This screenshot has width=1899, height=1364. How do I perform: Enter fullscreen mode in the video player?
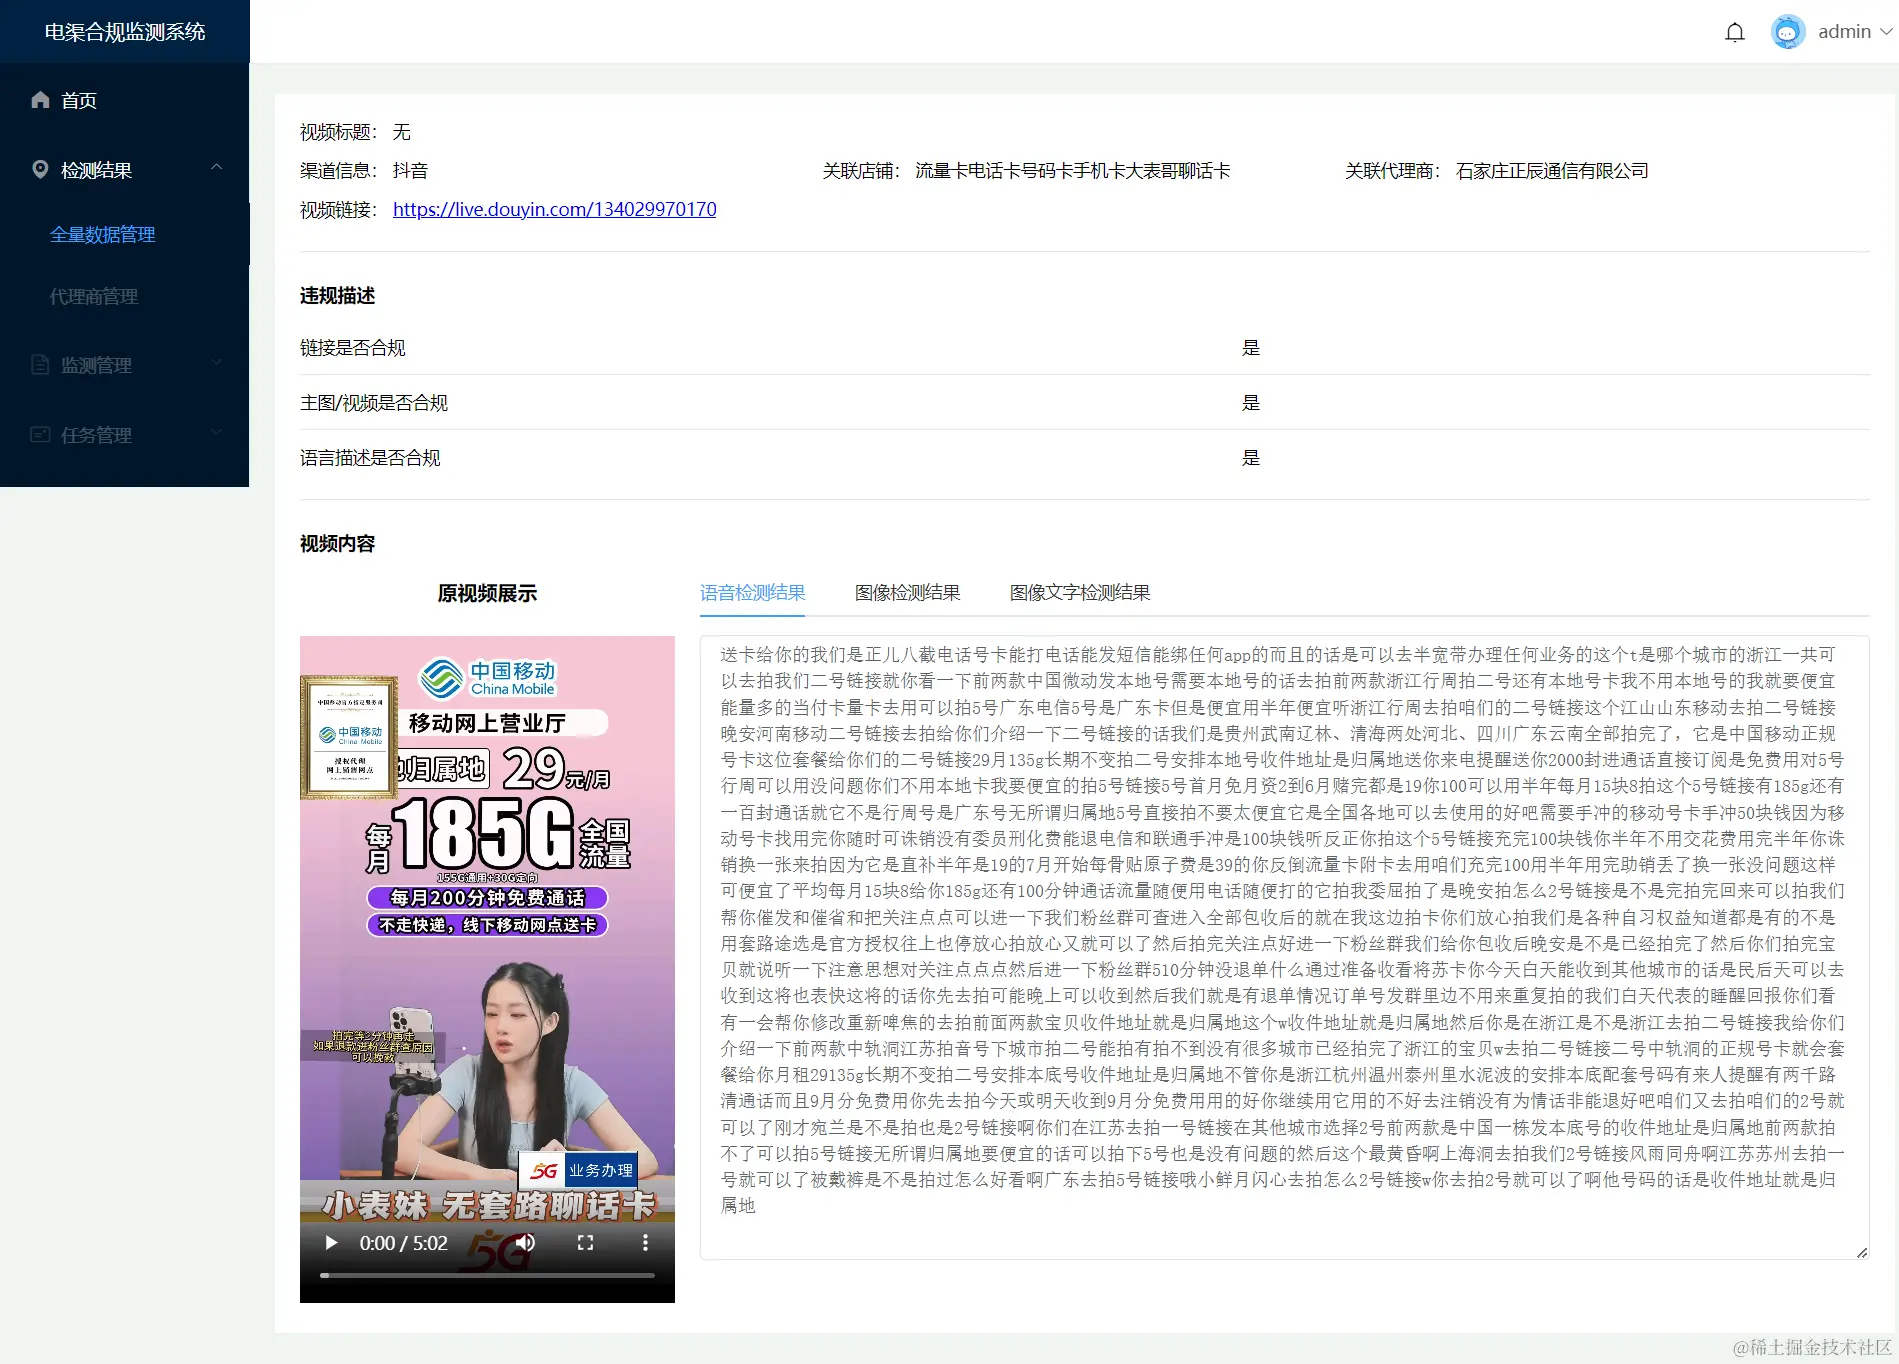pos(587,1242)
